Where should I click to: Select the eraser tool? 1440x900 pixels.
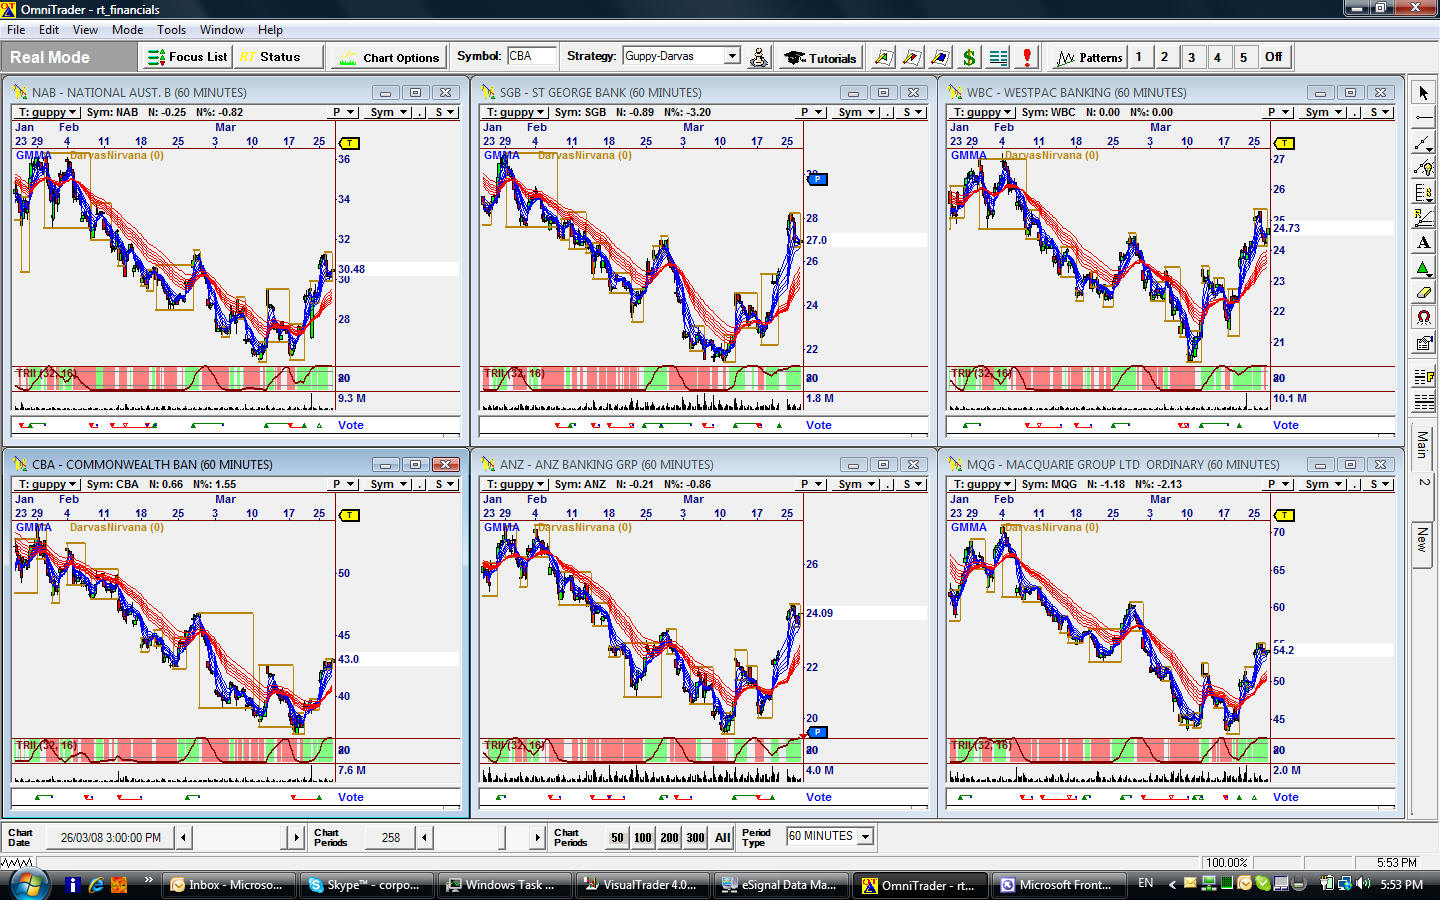coord(1423,293)
